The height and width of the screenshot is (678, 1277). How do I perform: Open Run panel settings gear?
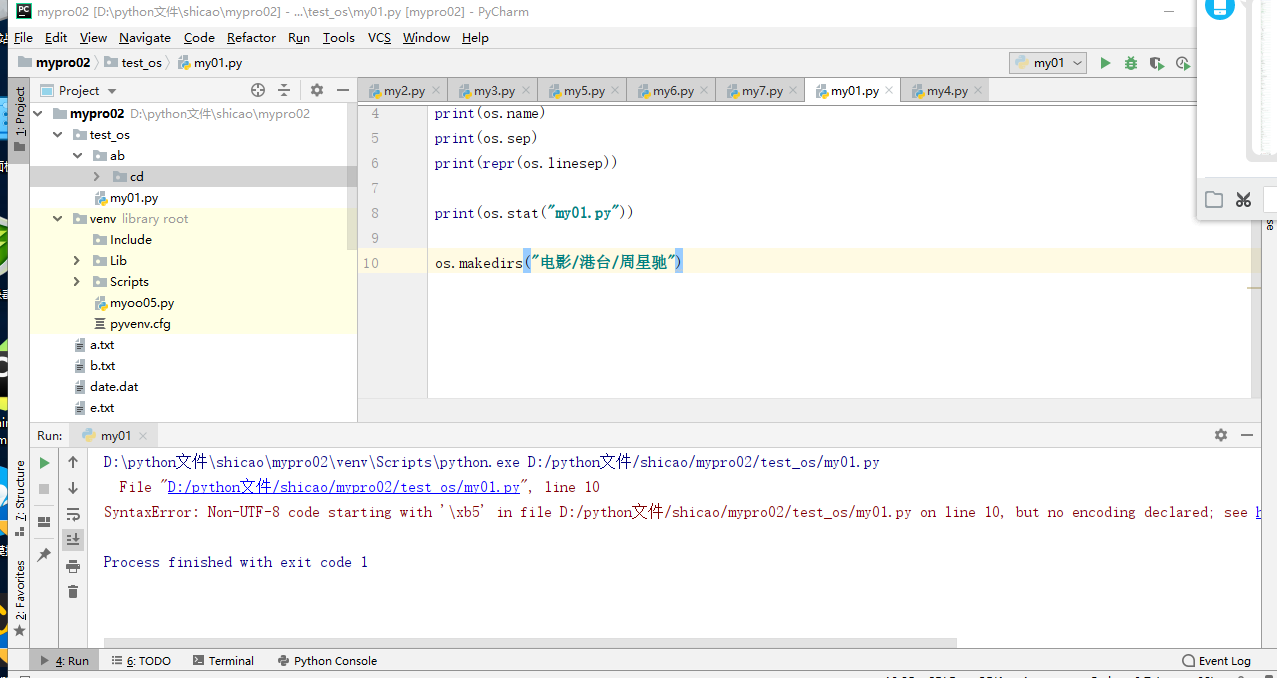click(x=1221, y=435)
